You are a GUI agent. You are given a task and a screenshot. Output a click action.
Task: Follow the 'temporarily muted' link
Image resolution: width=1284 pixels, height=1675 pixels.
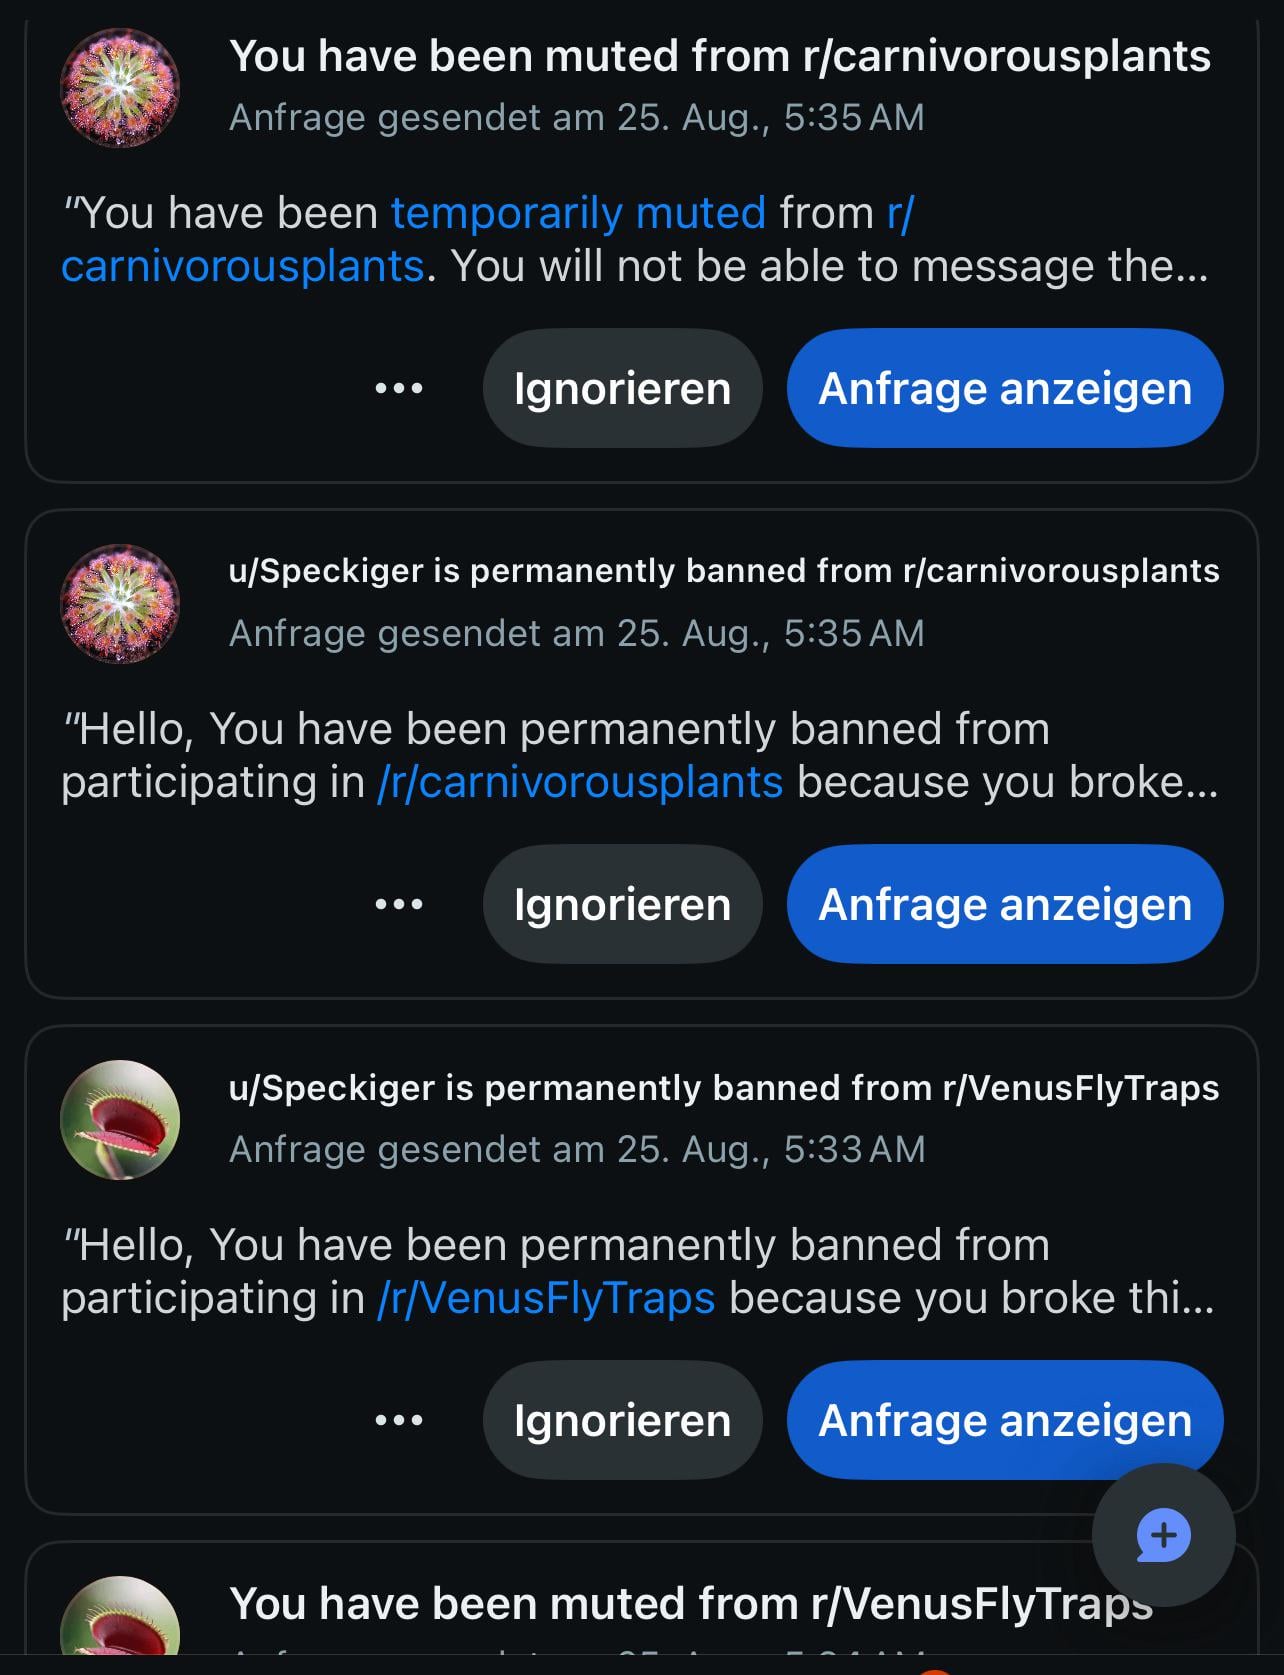[x=578, y=213]
